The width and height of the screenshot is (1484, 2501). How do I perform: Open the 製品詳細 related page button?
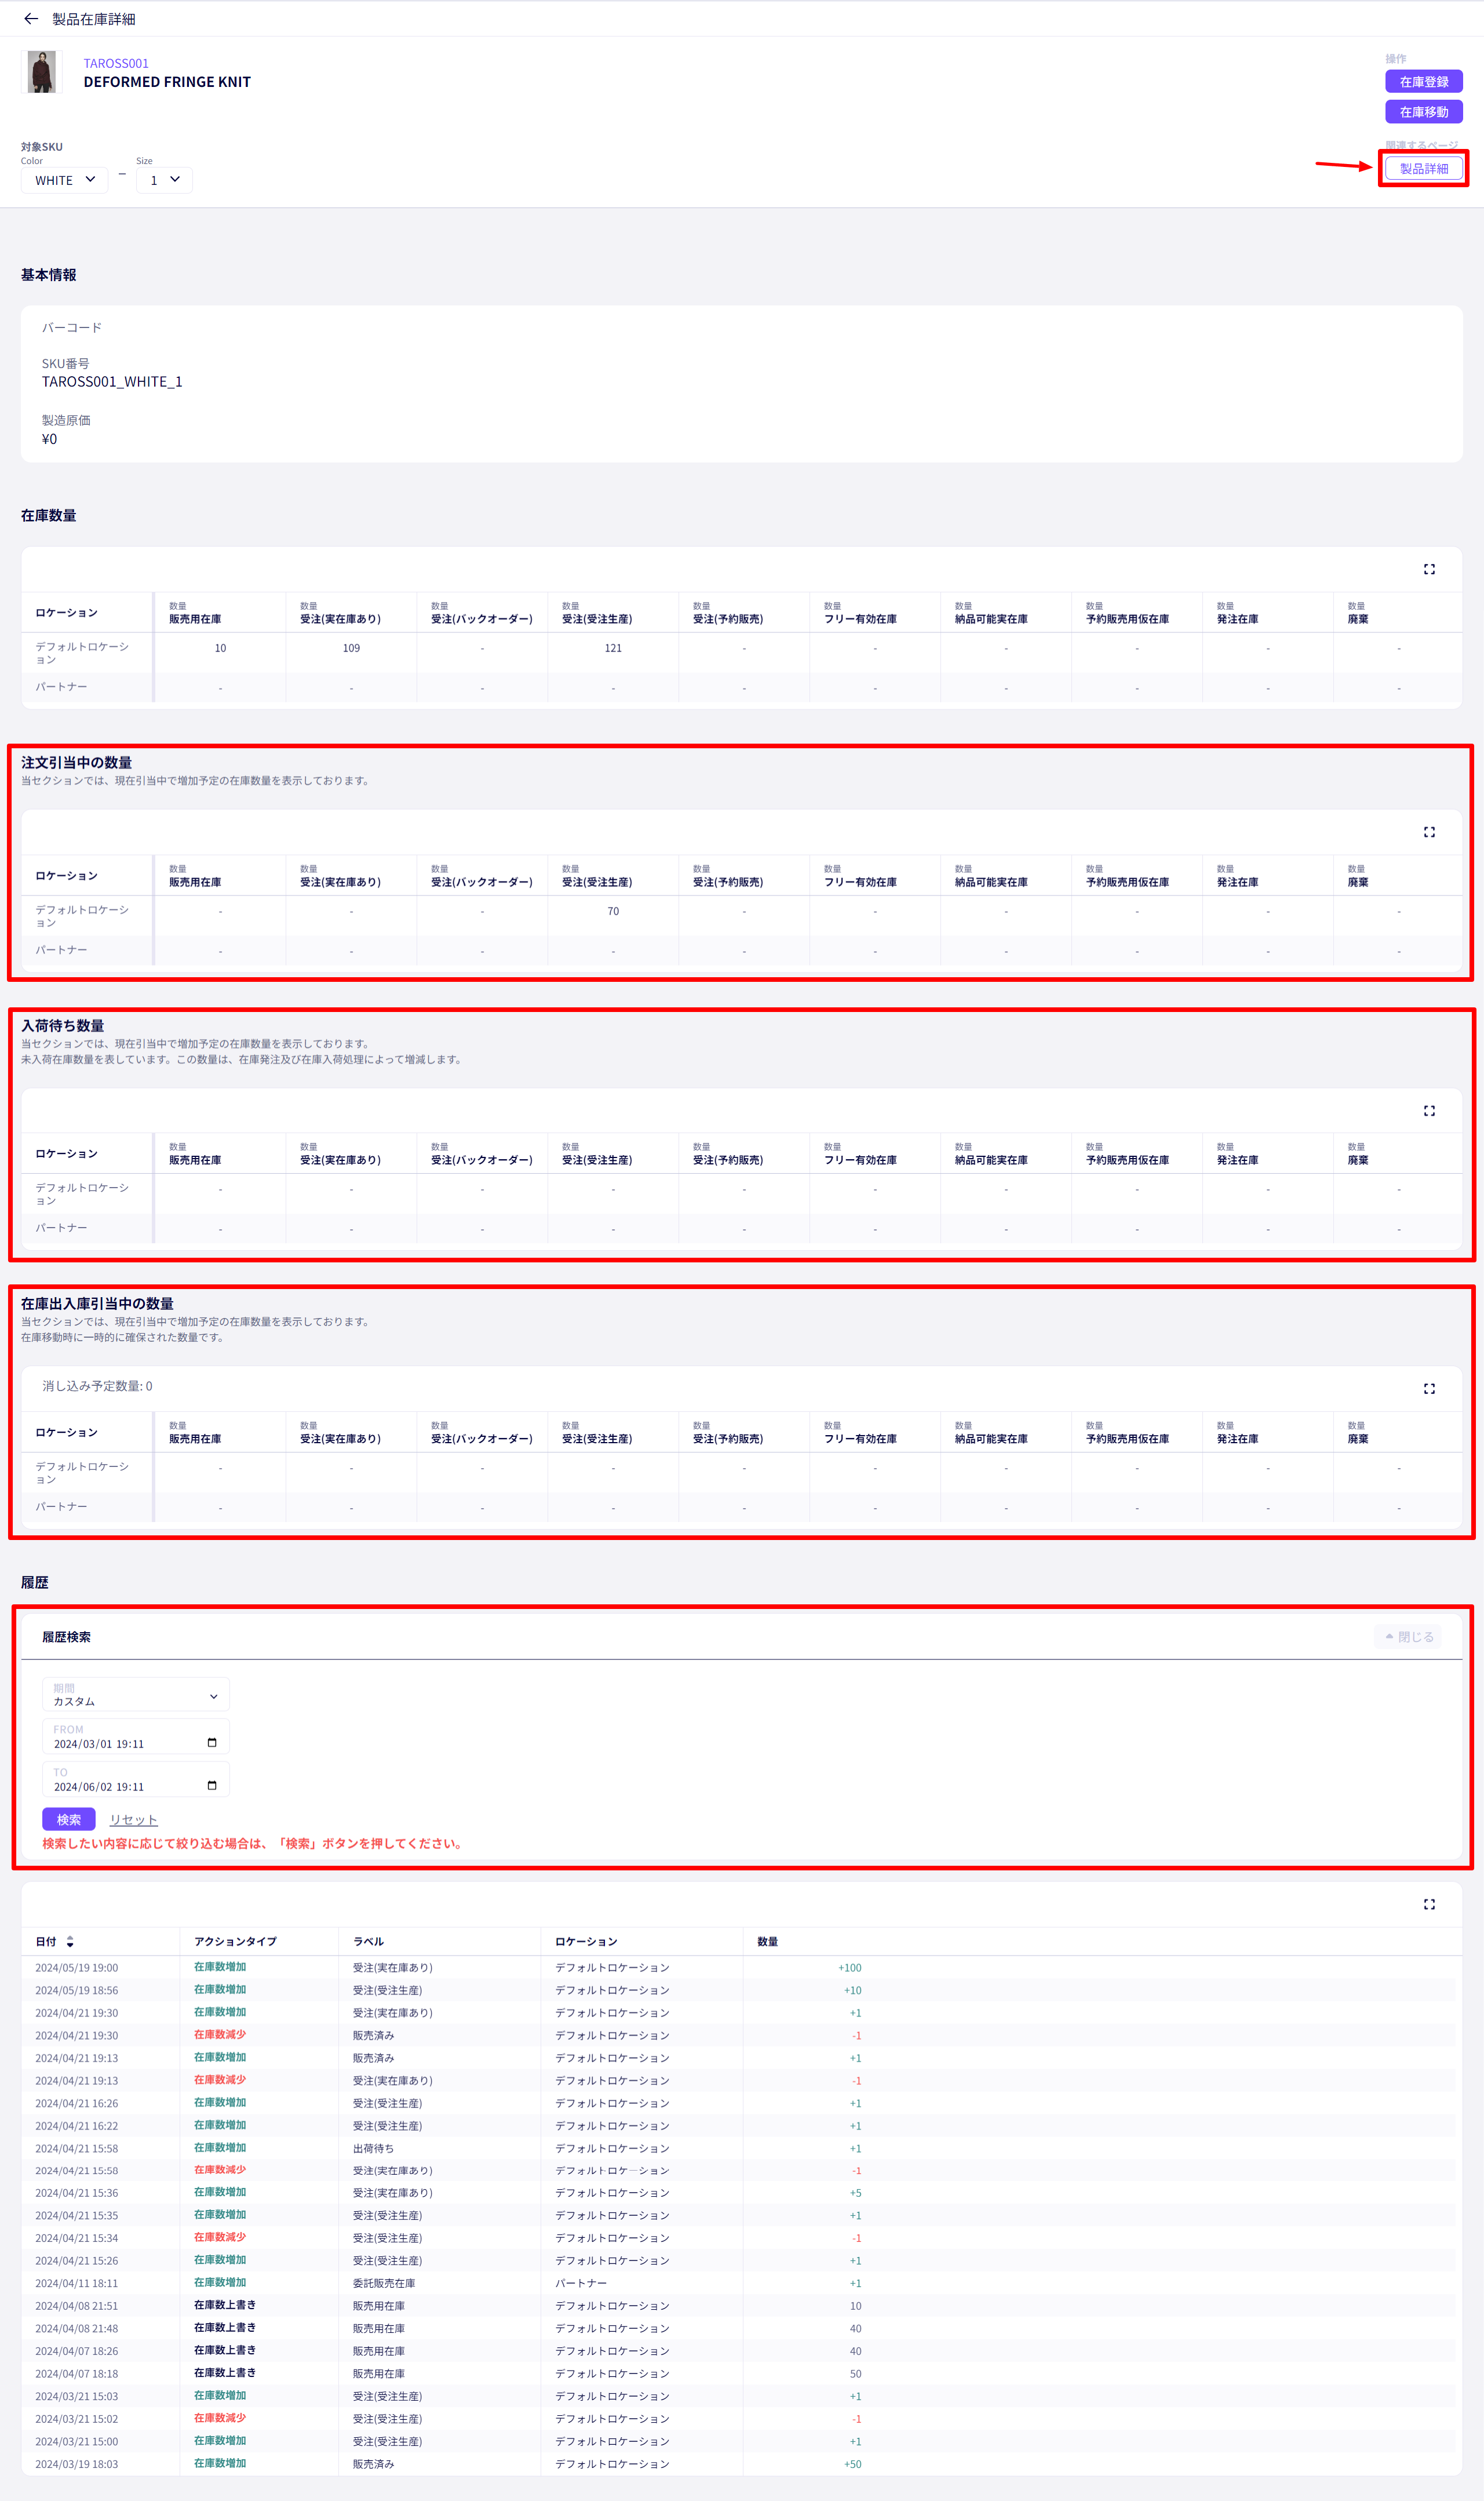pos(1423,168)
